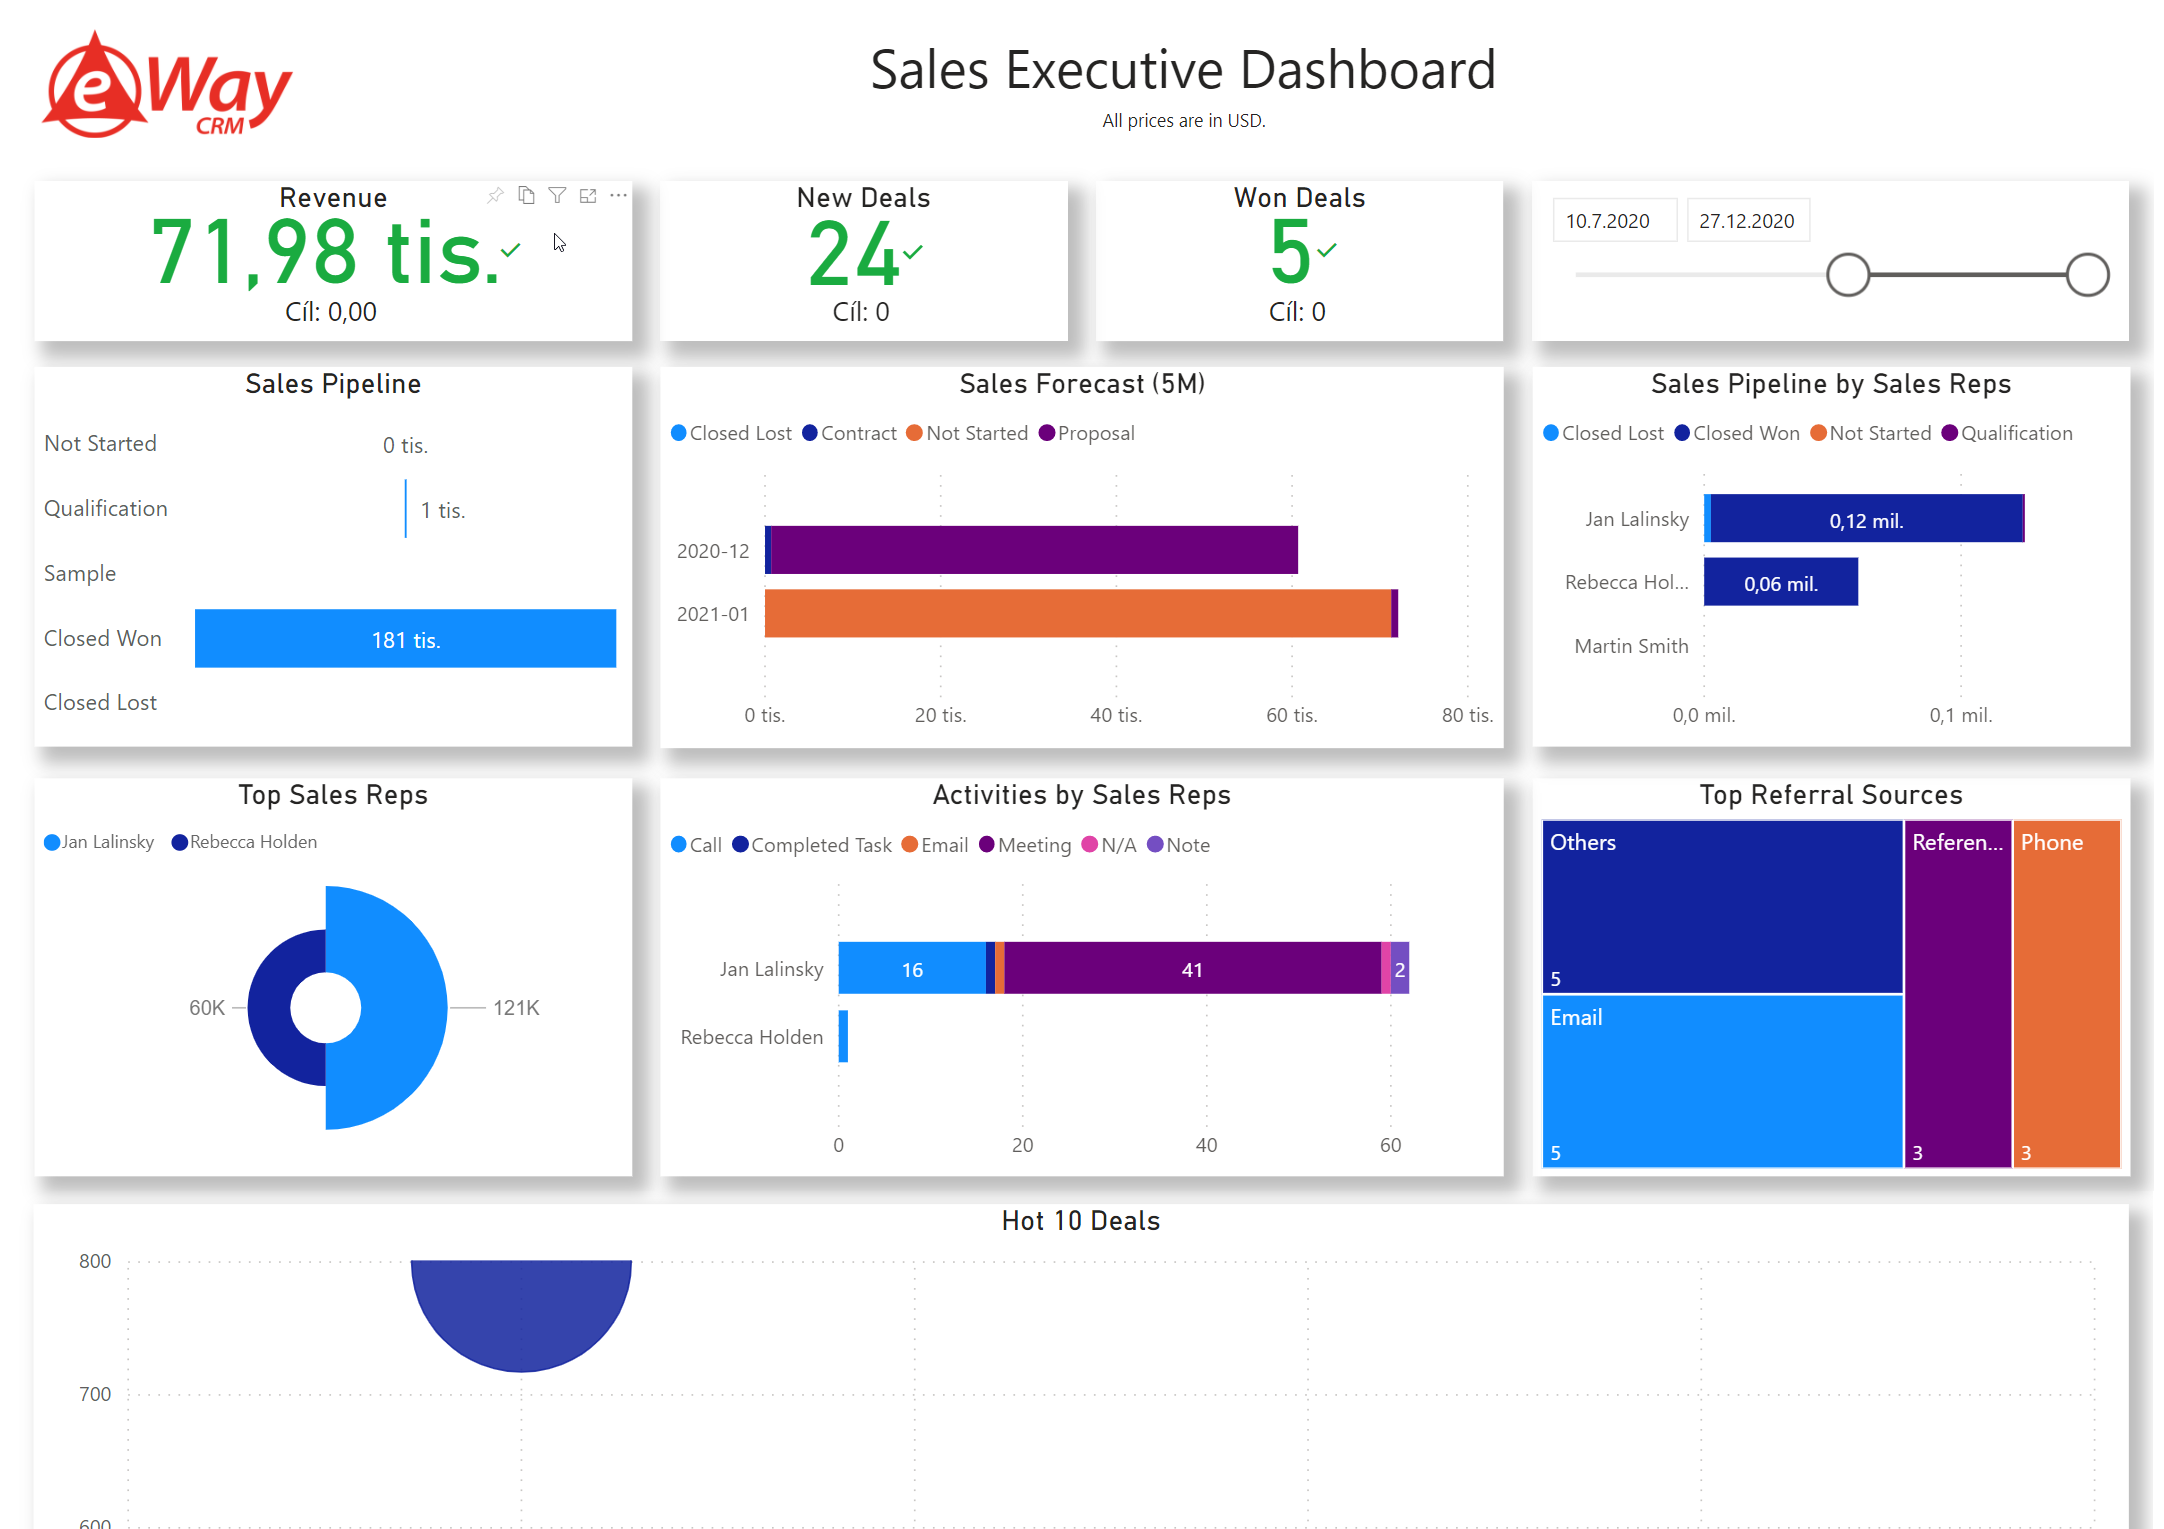Select the 2021-01 orange Not Started bar
The height and width of the screenshot is (1529, 2164).
(x=1078, y=613)
